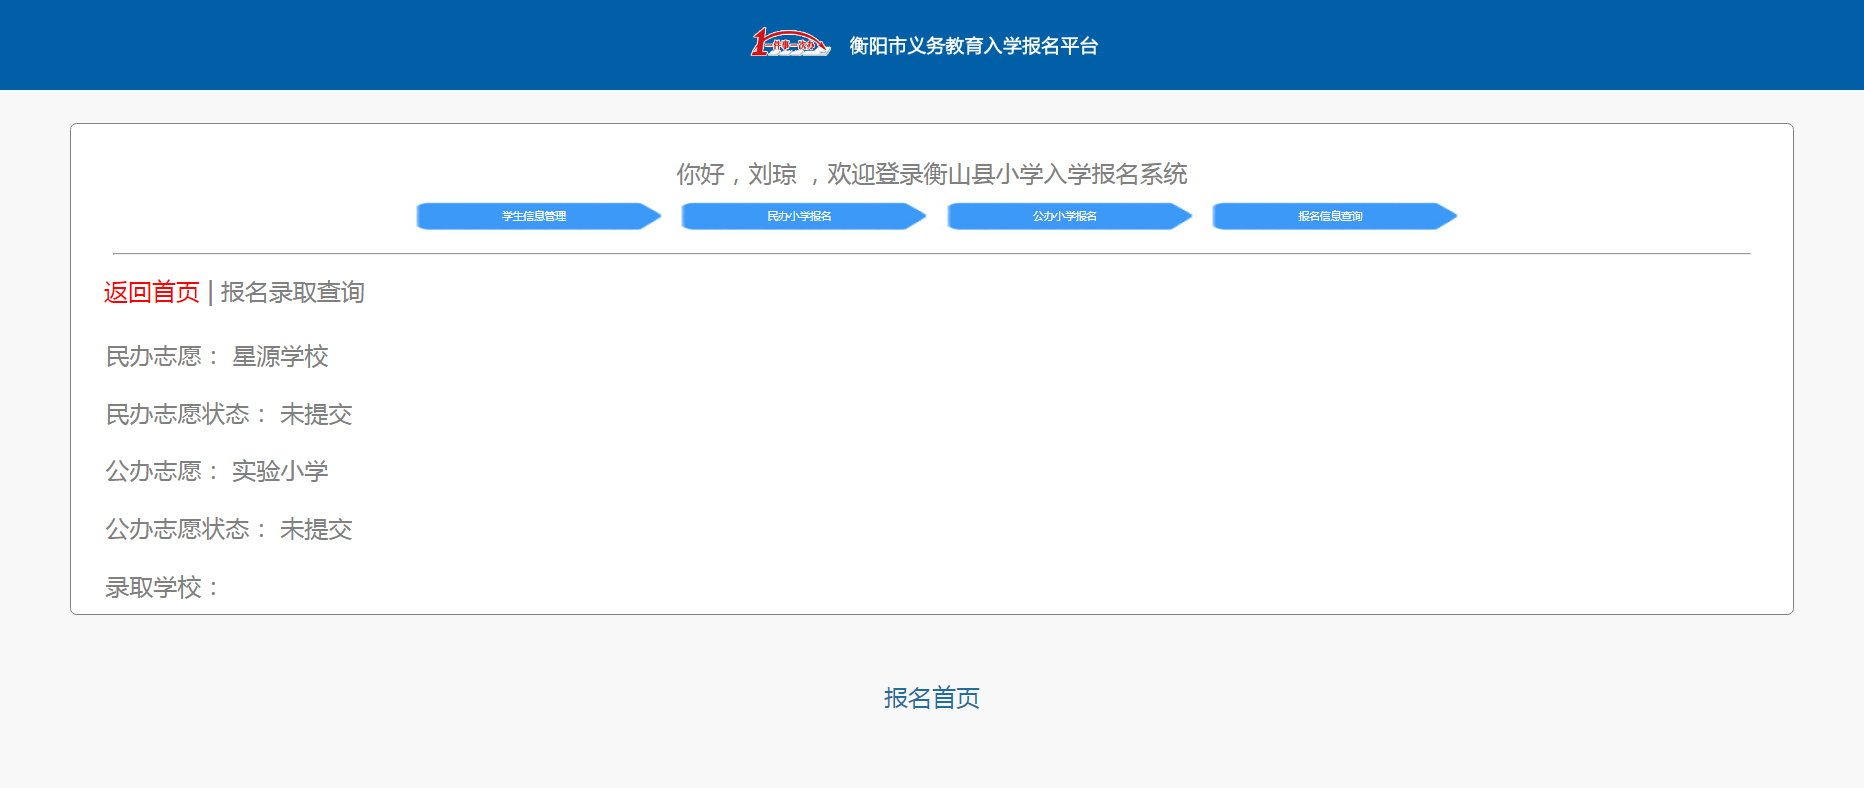Click the 衡阳市义务教育入学报名平台 header title
The width and height of the screenshot is (1864, 788).
click(973, 46)
